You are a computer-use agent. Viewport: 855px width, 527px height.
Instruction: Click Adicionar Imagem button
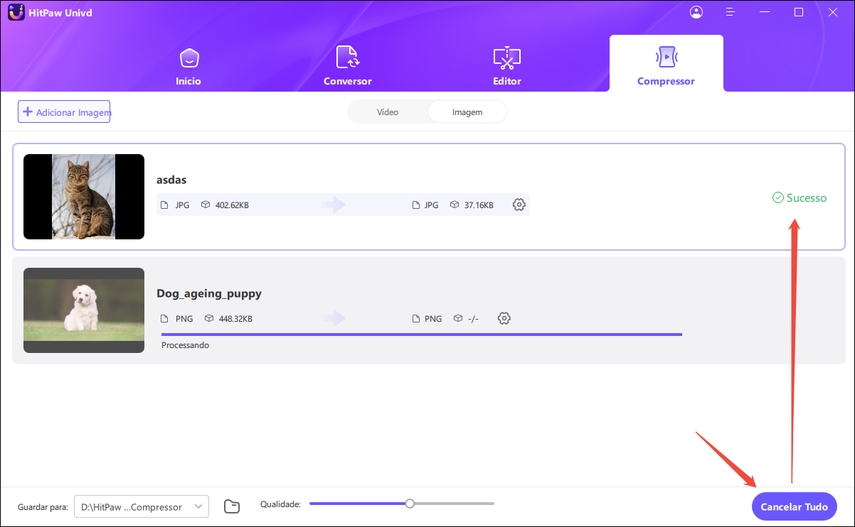click(x=64, y=112)
